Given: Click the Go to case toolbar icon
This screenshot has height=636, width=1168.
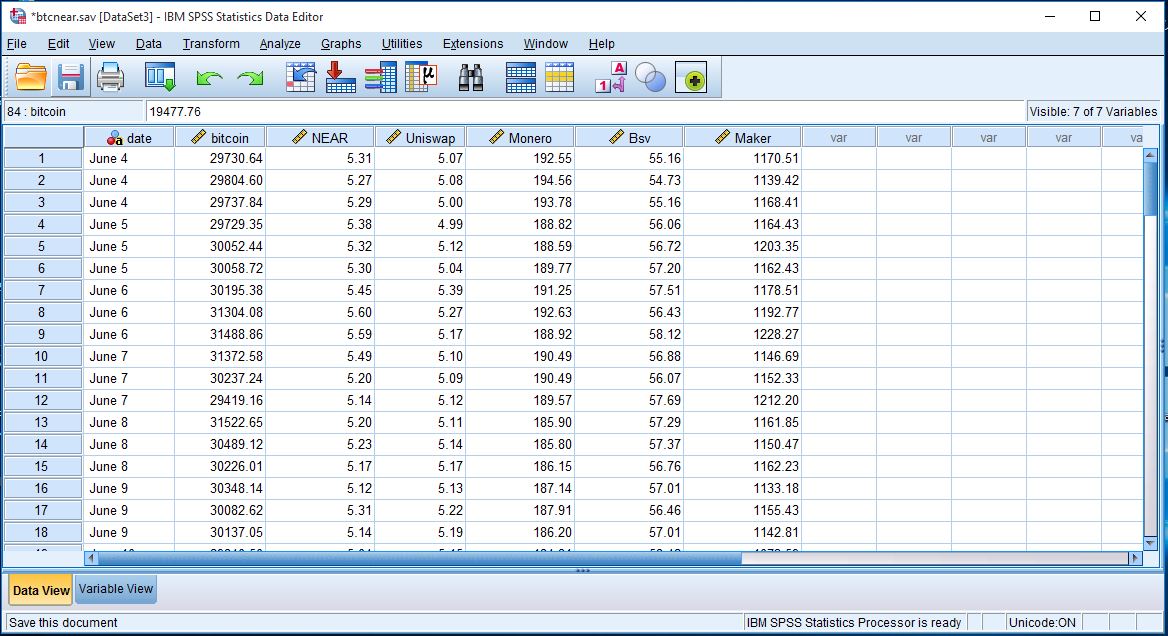Looking at the screenshot, I should pos(300,77).
